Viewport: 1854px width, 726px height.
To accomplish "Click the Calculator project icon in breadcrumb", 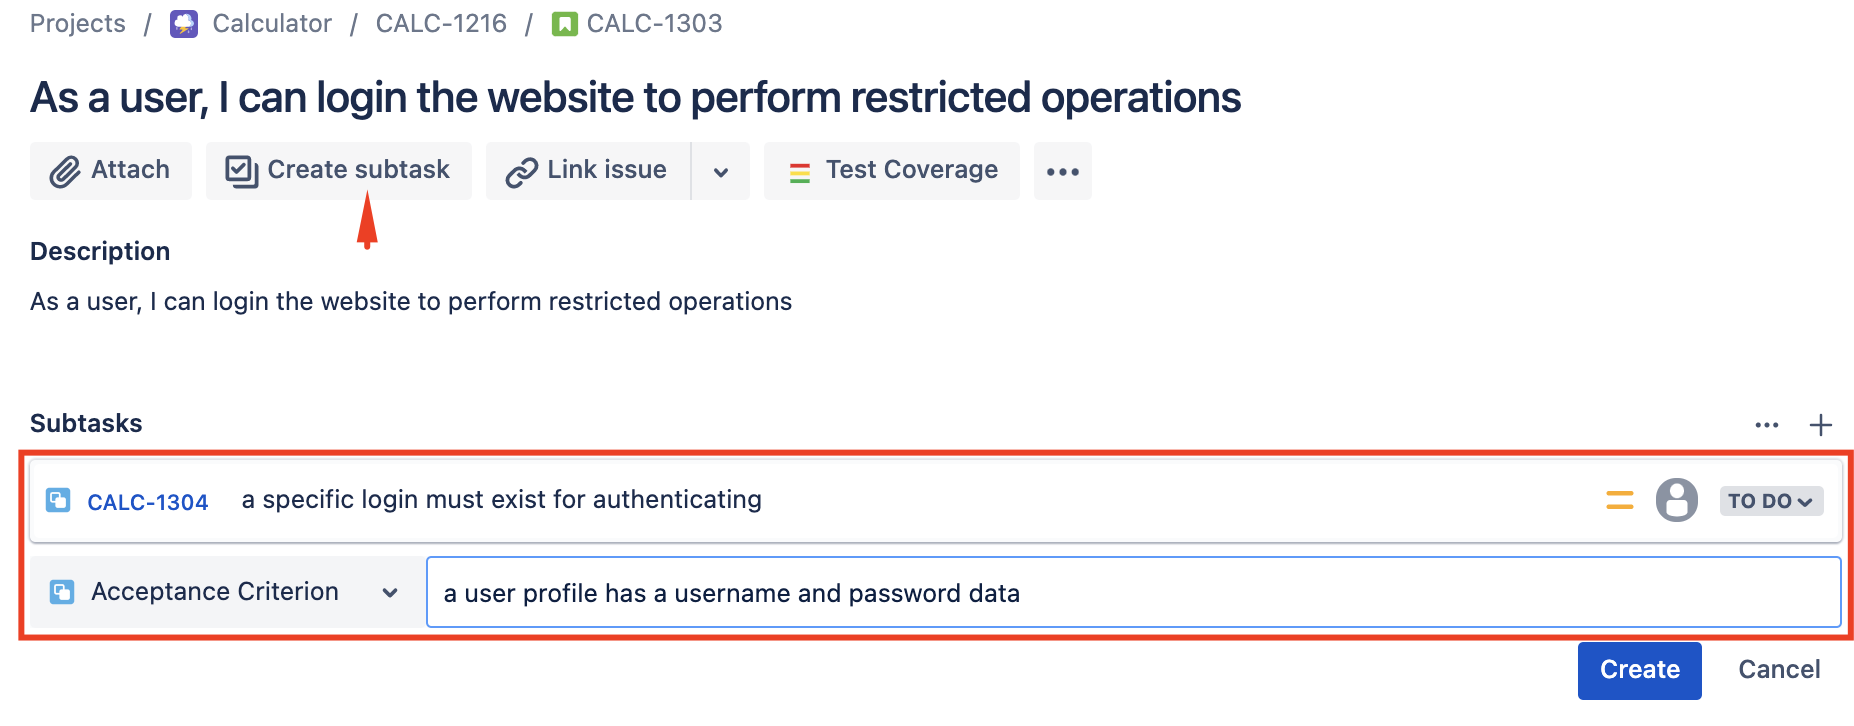I will tap(184, 24).
